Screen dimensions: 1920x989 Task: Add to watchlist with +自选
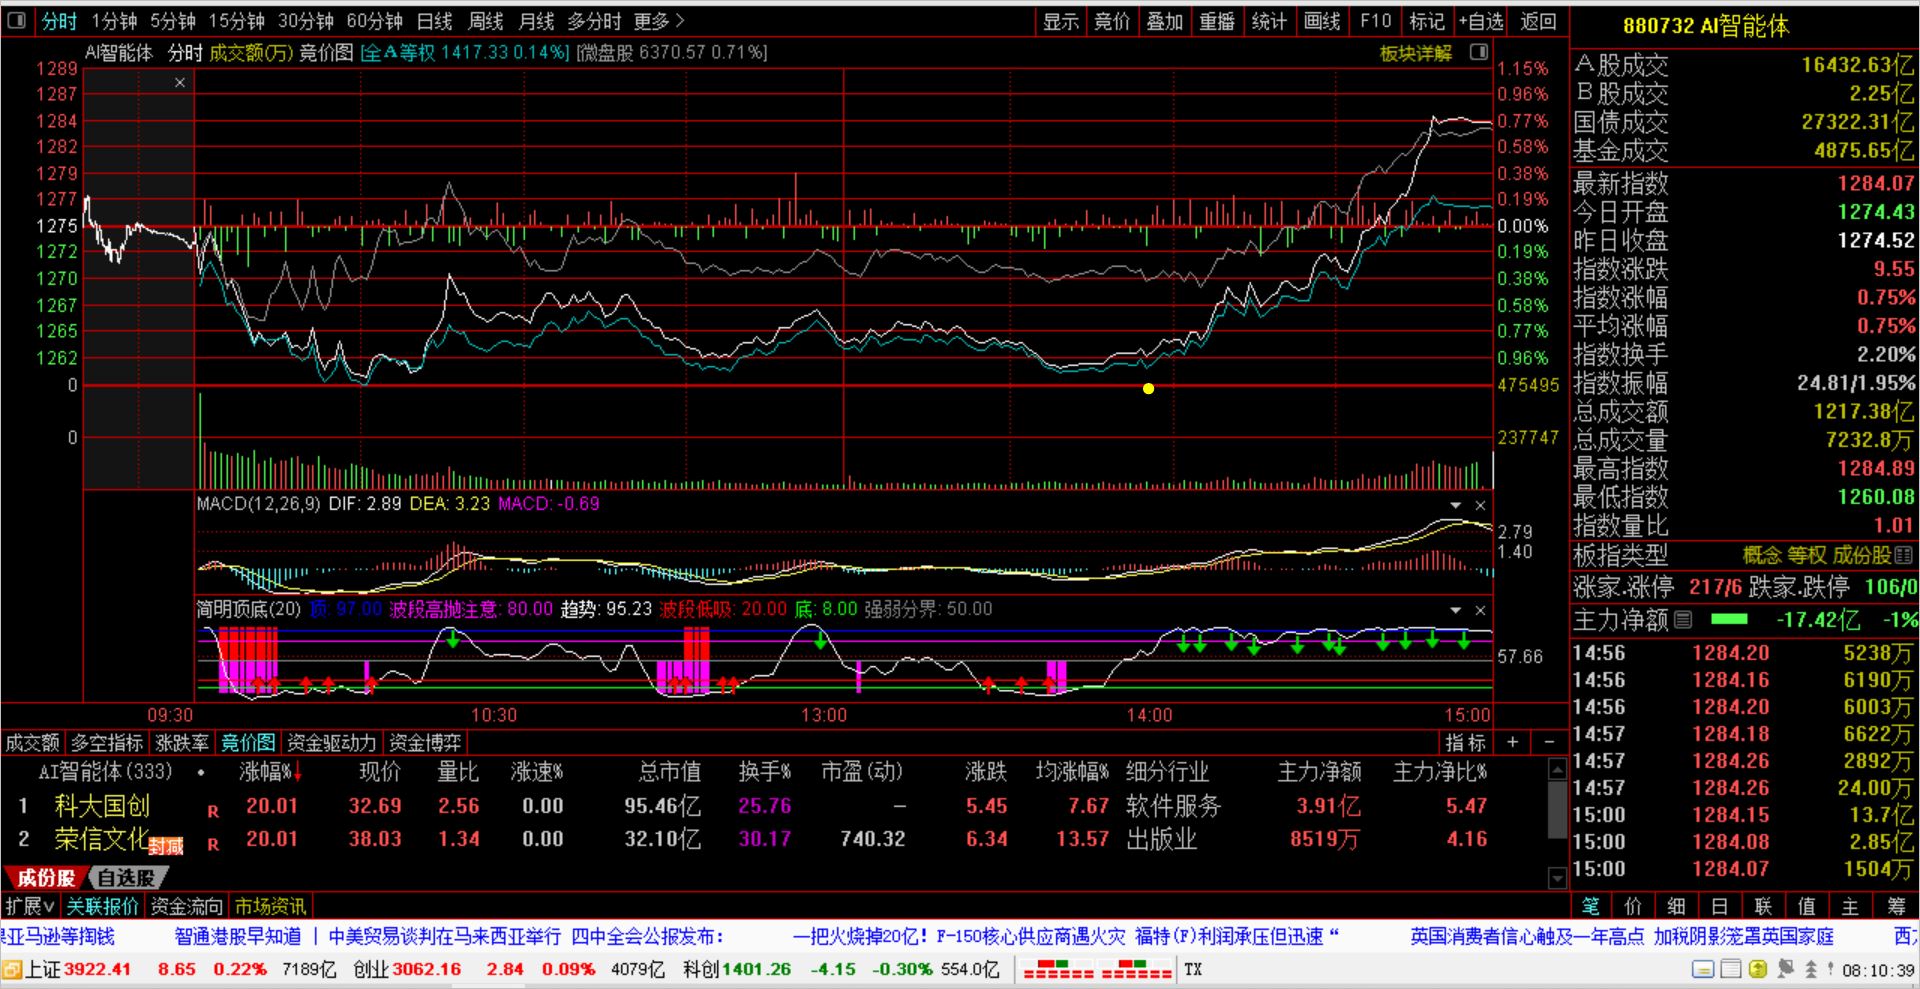tap(1480, 21)
